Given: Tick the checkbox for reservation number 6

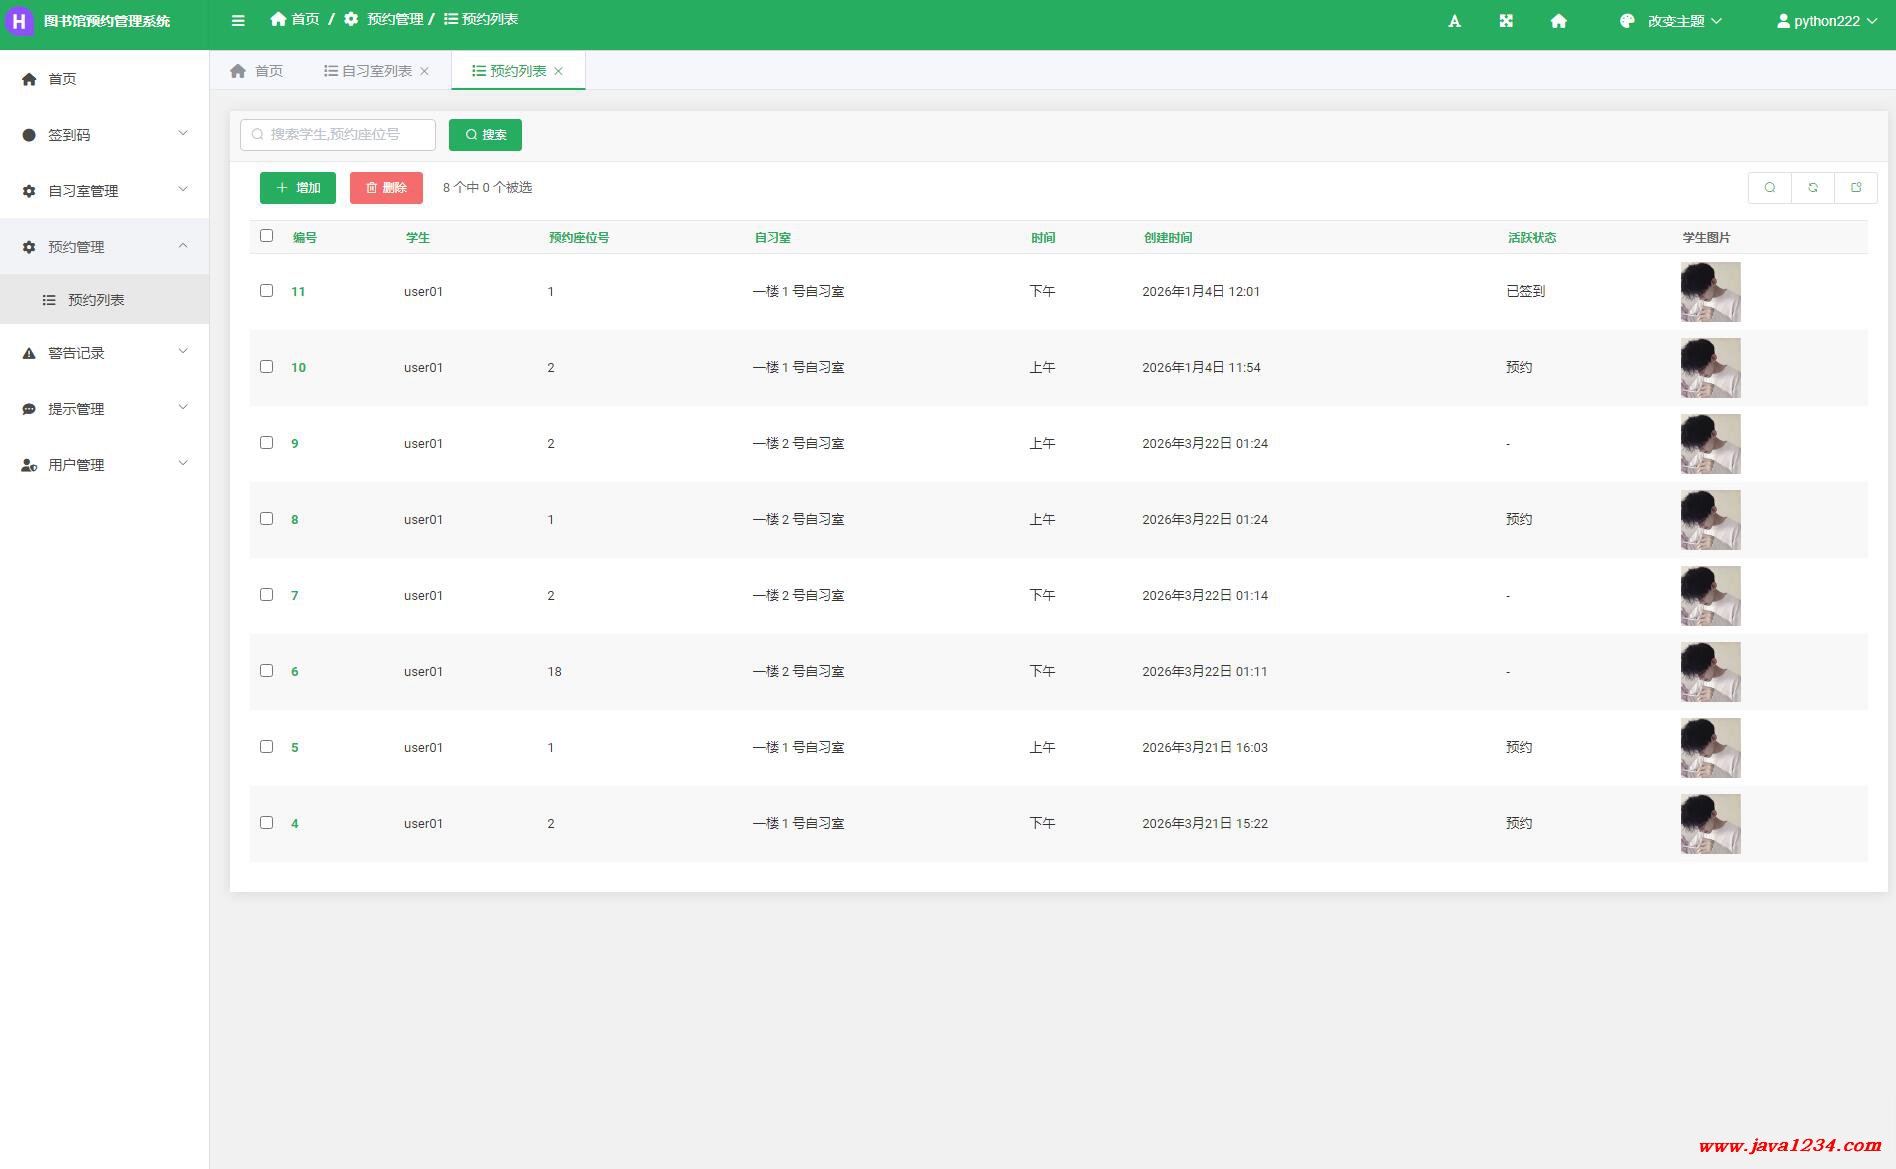Looking at the screenshot, I should (266, 671).
